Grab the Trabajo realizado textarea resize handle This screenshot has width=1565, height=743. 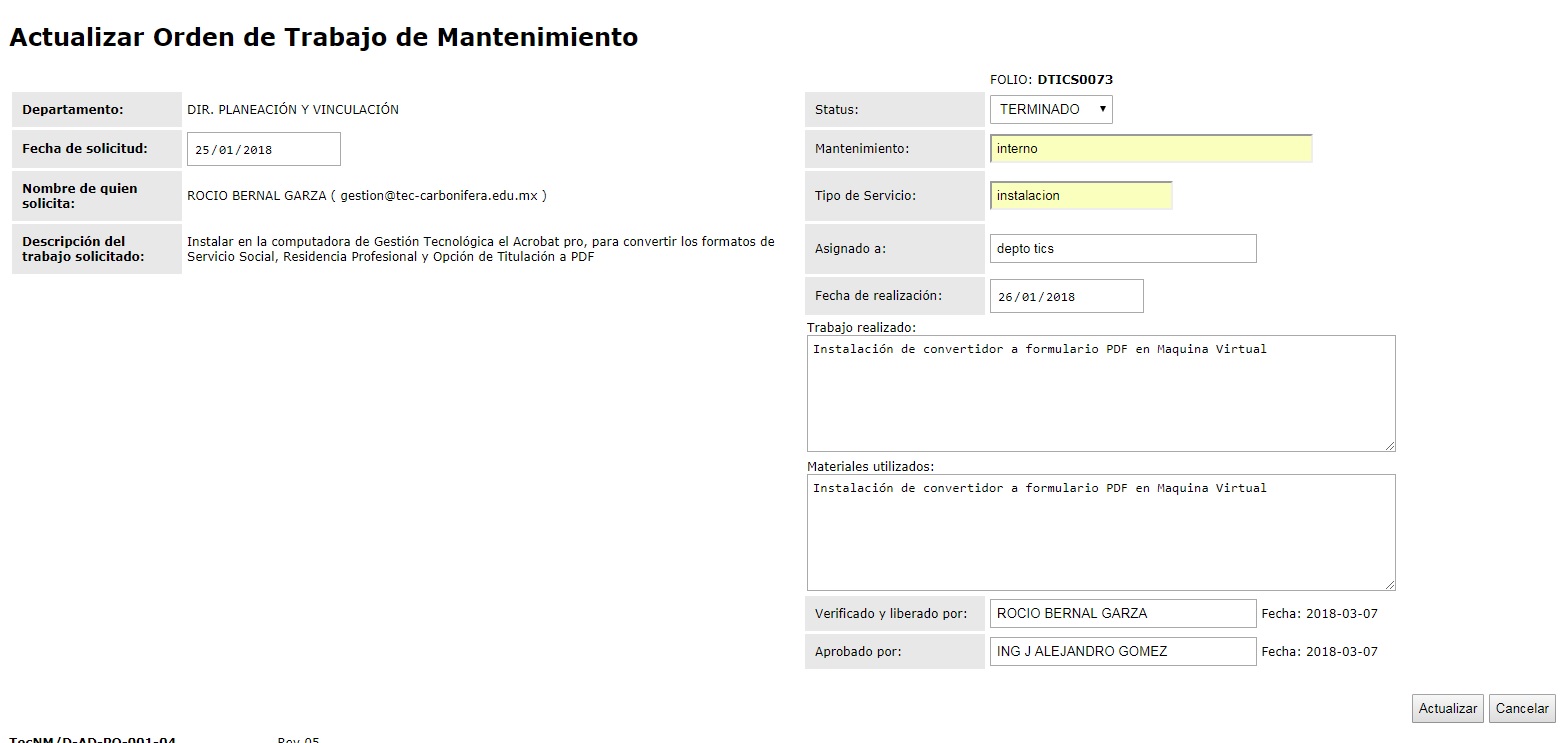pos(1389,445)
